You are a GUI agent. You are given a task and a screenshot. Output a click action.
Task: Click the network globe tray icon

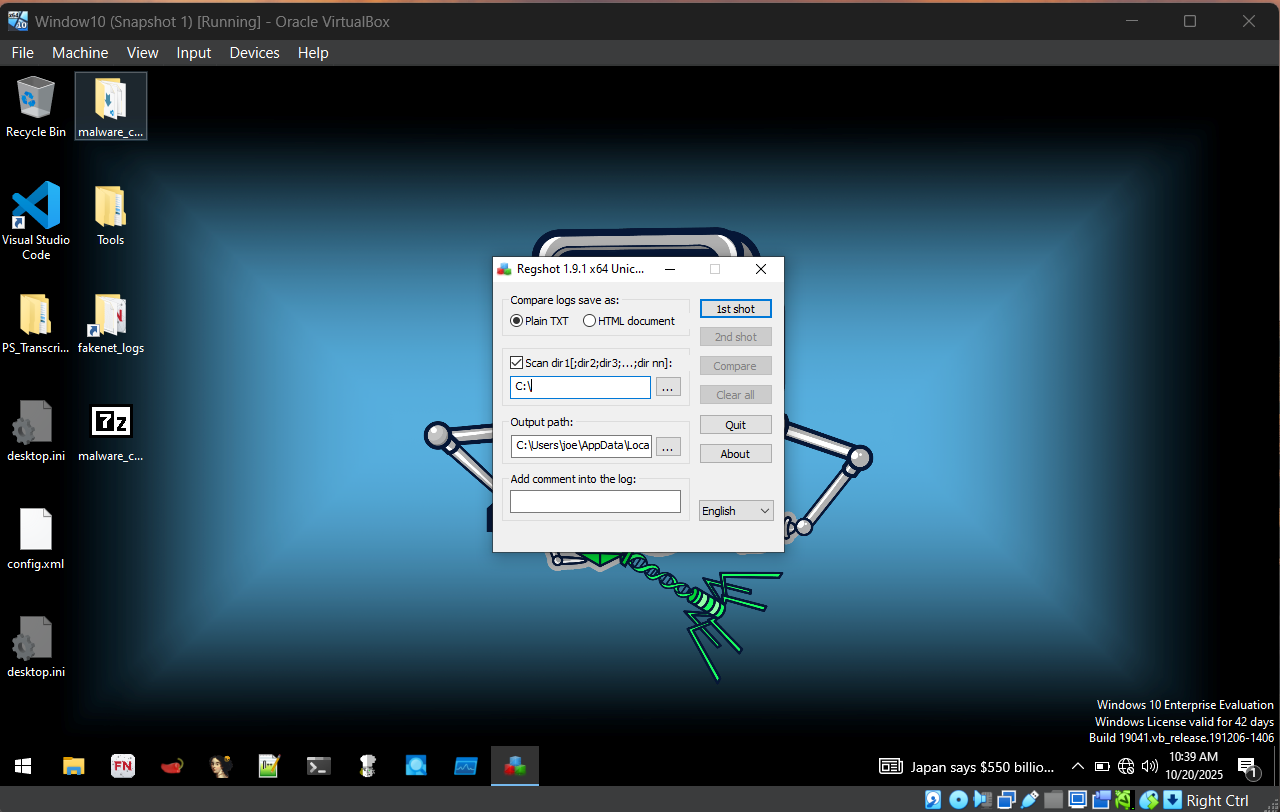[1125, 767]
